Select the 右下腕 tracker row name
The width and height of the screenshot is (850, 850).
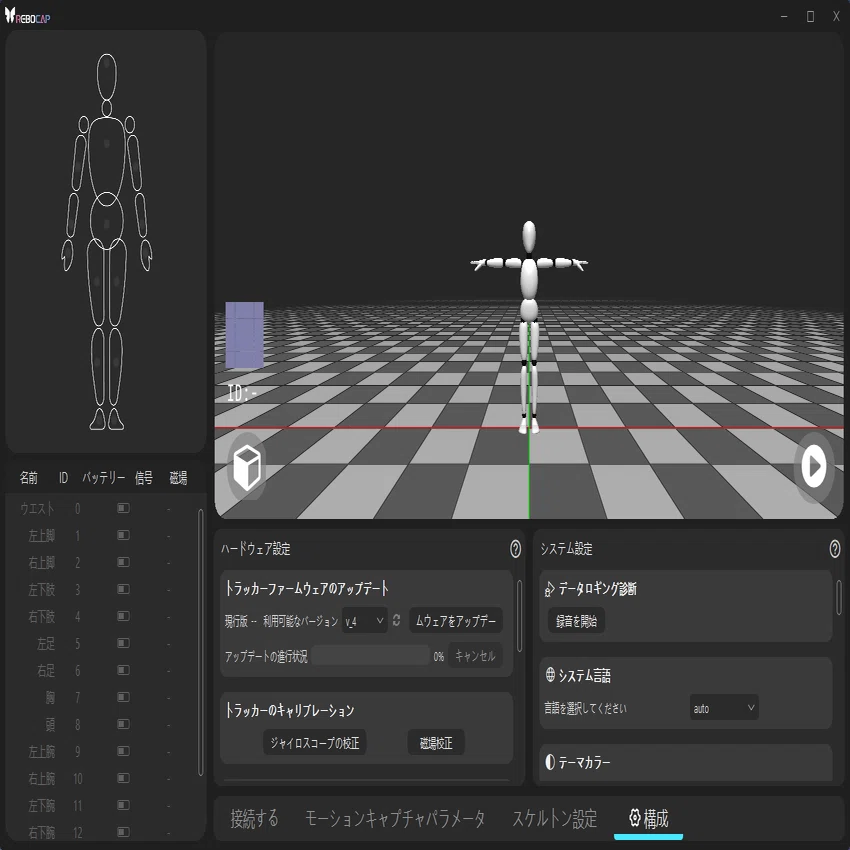42,832
